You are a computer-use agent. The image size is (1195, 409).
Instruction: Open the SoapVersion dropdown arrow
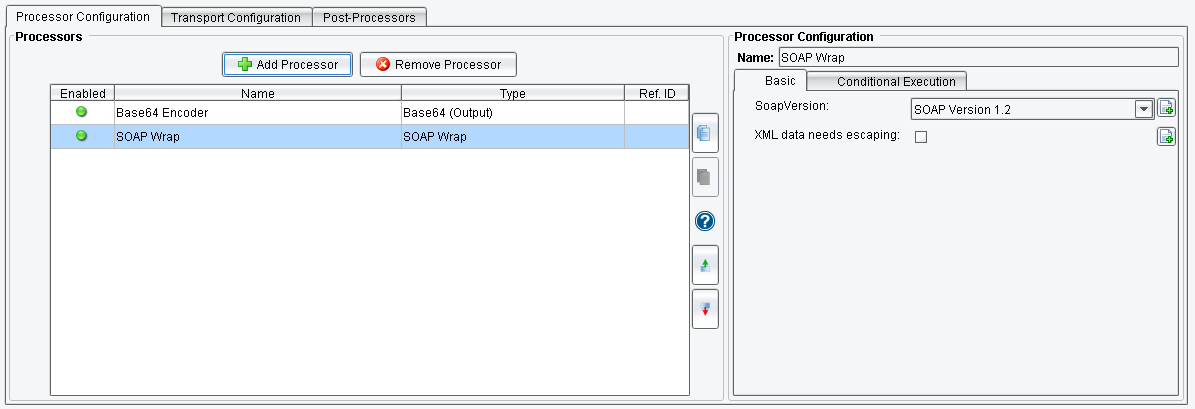pos(1144,109)
